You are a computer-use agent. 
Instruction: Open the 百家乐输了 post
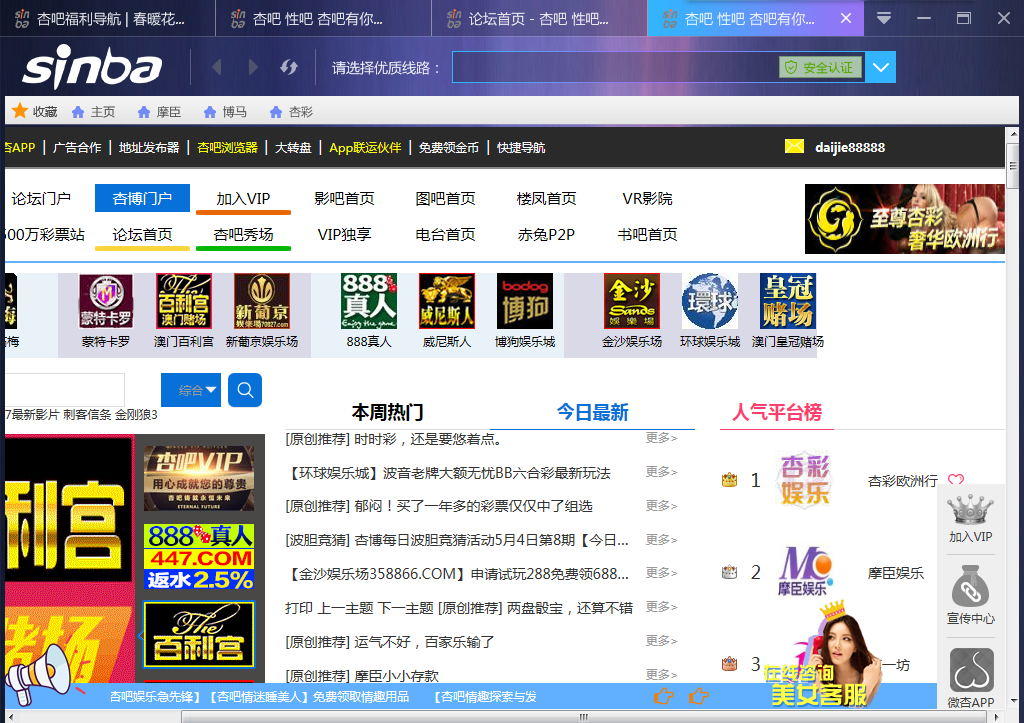(390, 642)
